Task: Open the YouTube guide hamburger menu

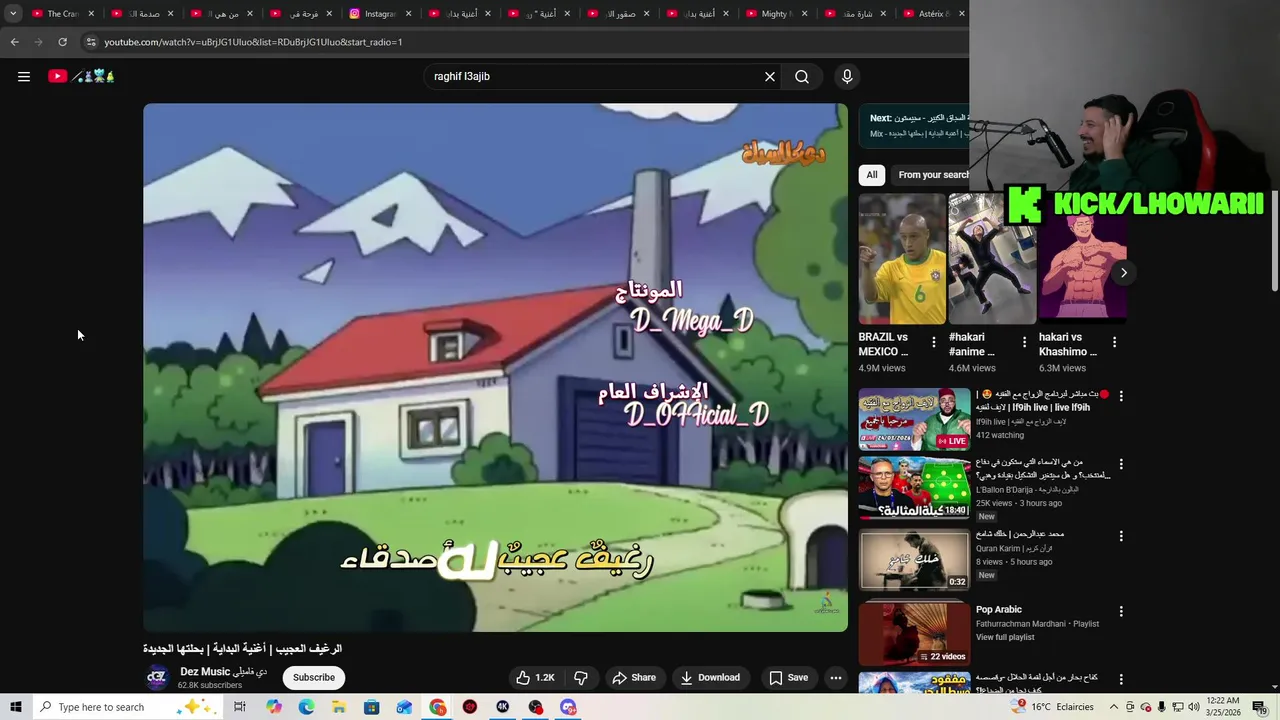Action: click(24, 76)
